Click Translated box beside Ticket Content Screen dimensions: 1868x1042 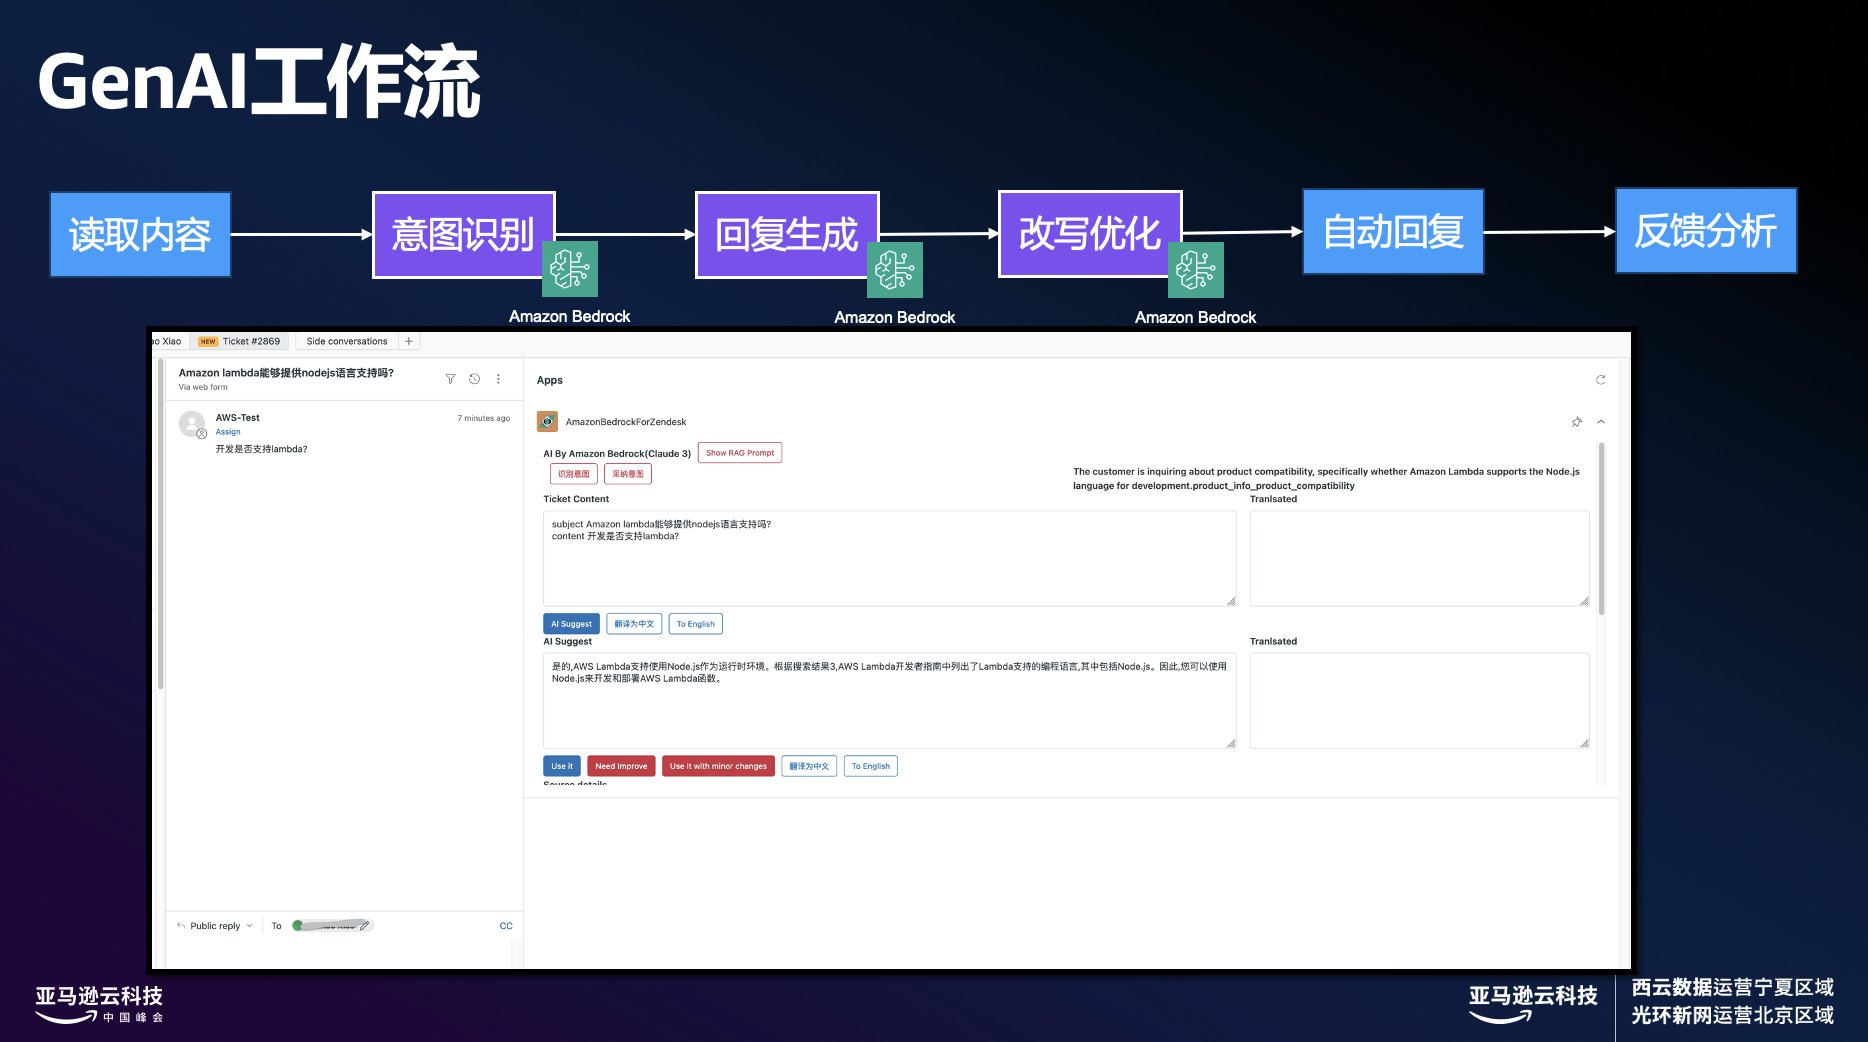pos(1419,558)
